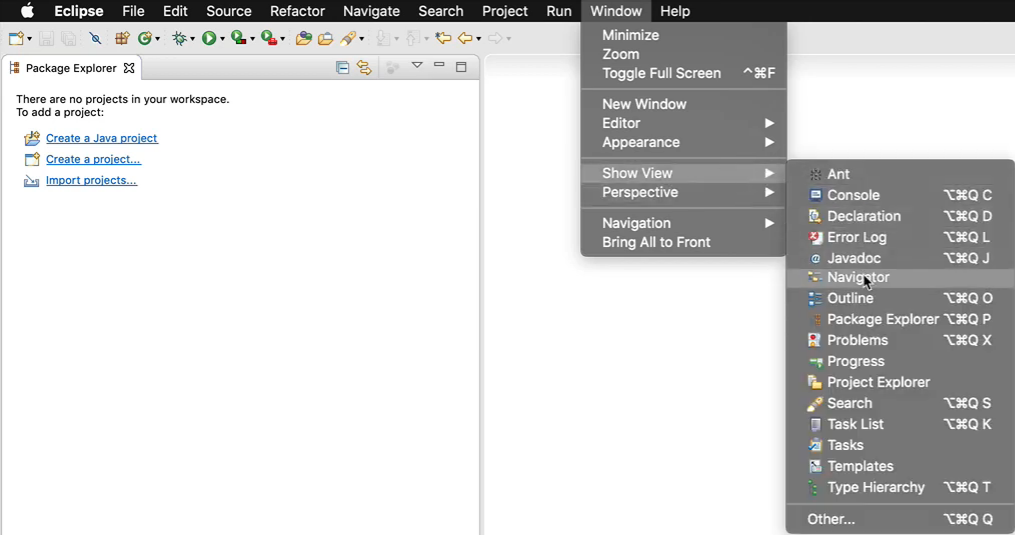The image size is (1015, 535).
Task: Open the Help menu
Action: pyautogui.click(x=675, y=11)
